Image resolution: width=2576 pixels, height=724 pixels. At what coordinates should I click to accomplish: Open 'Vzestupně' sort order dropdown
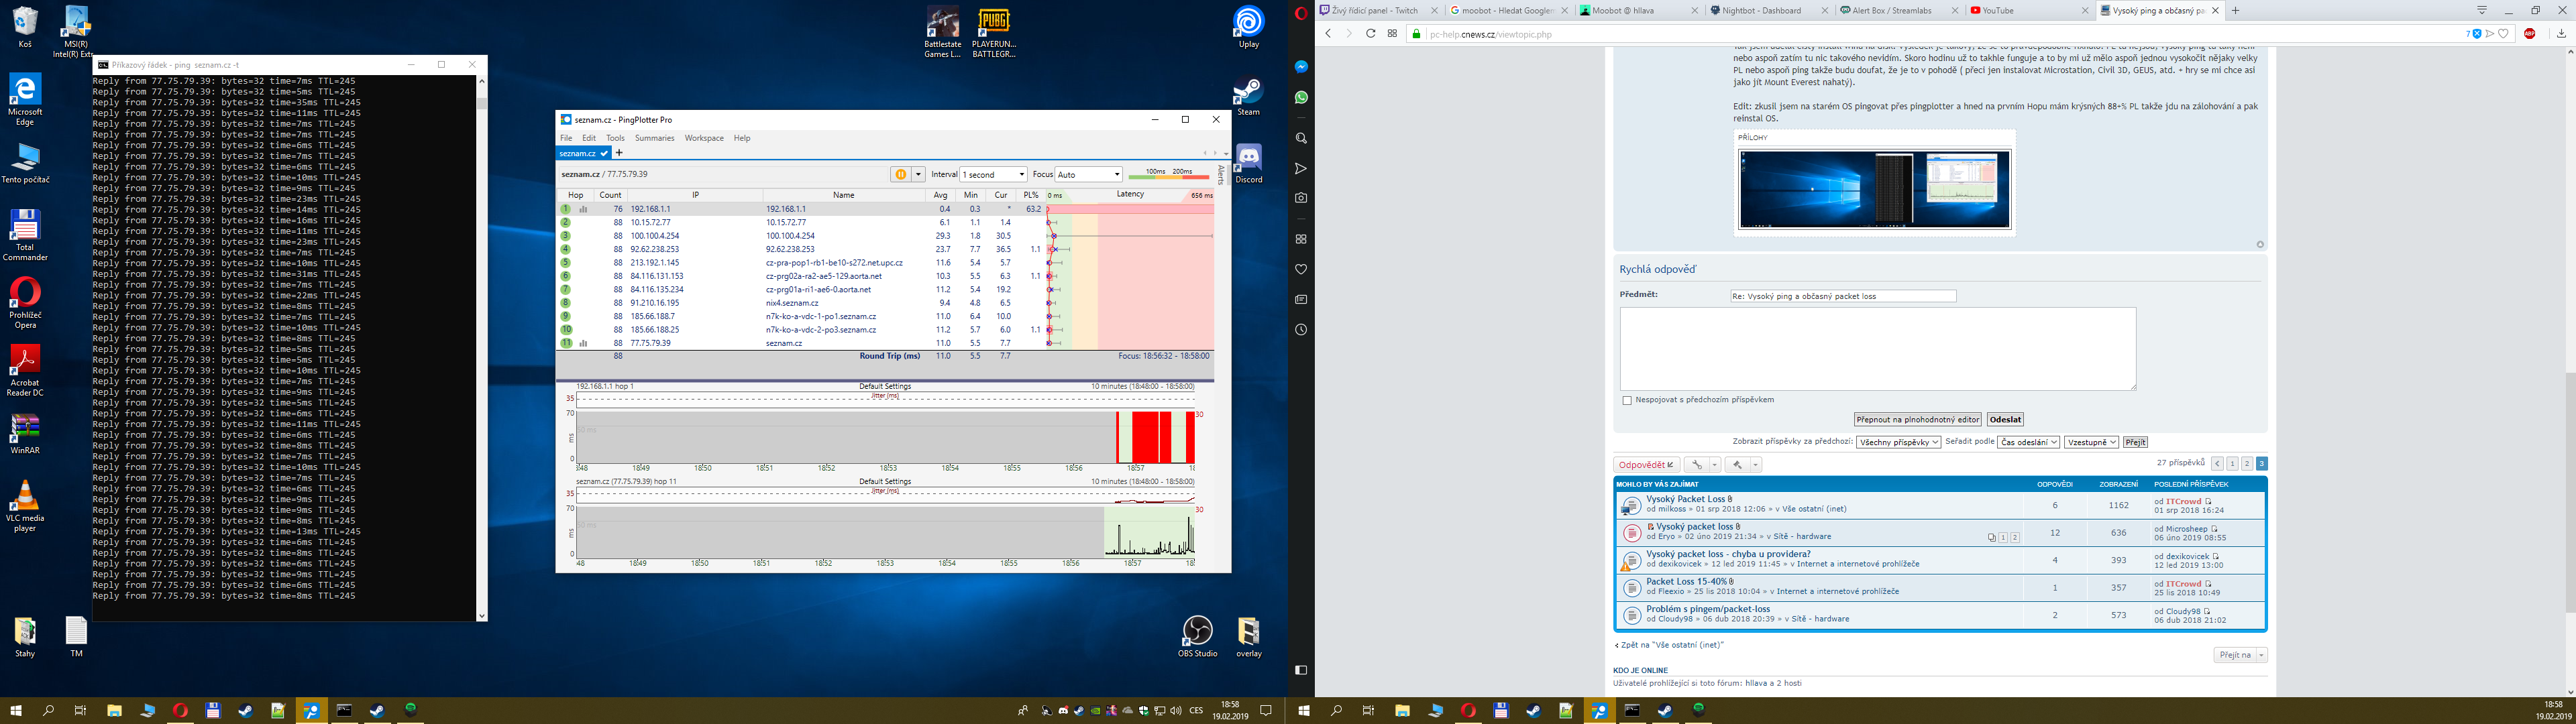tap(2091, 442)
